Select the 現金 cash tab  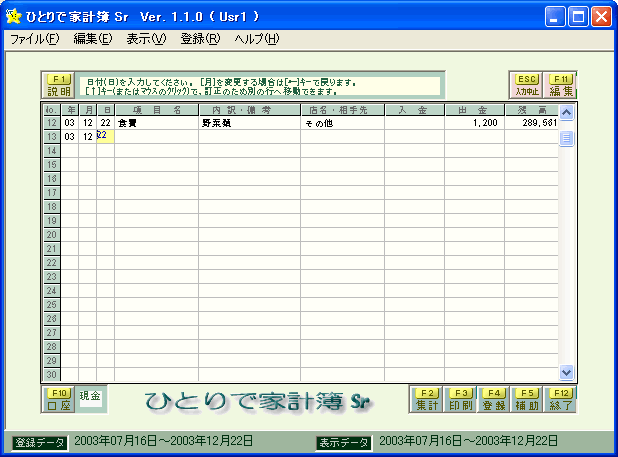point(91,398)
